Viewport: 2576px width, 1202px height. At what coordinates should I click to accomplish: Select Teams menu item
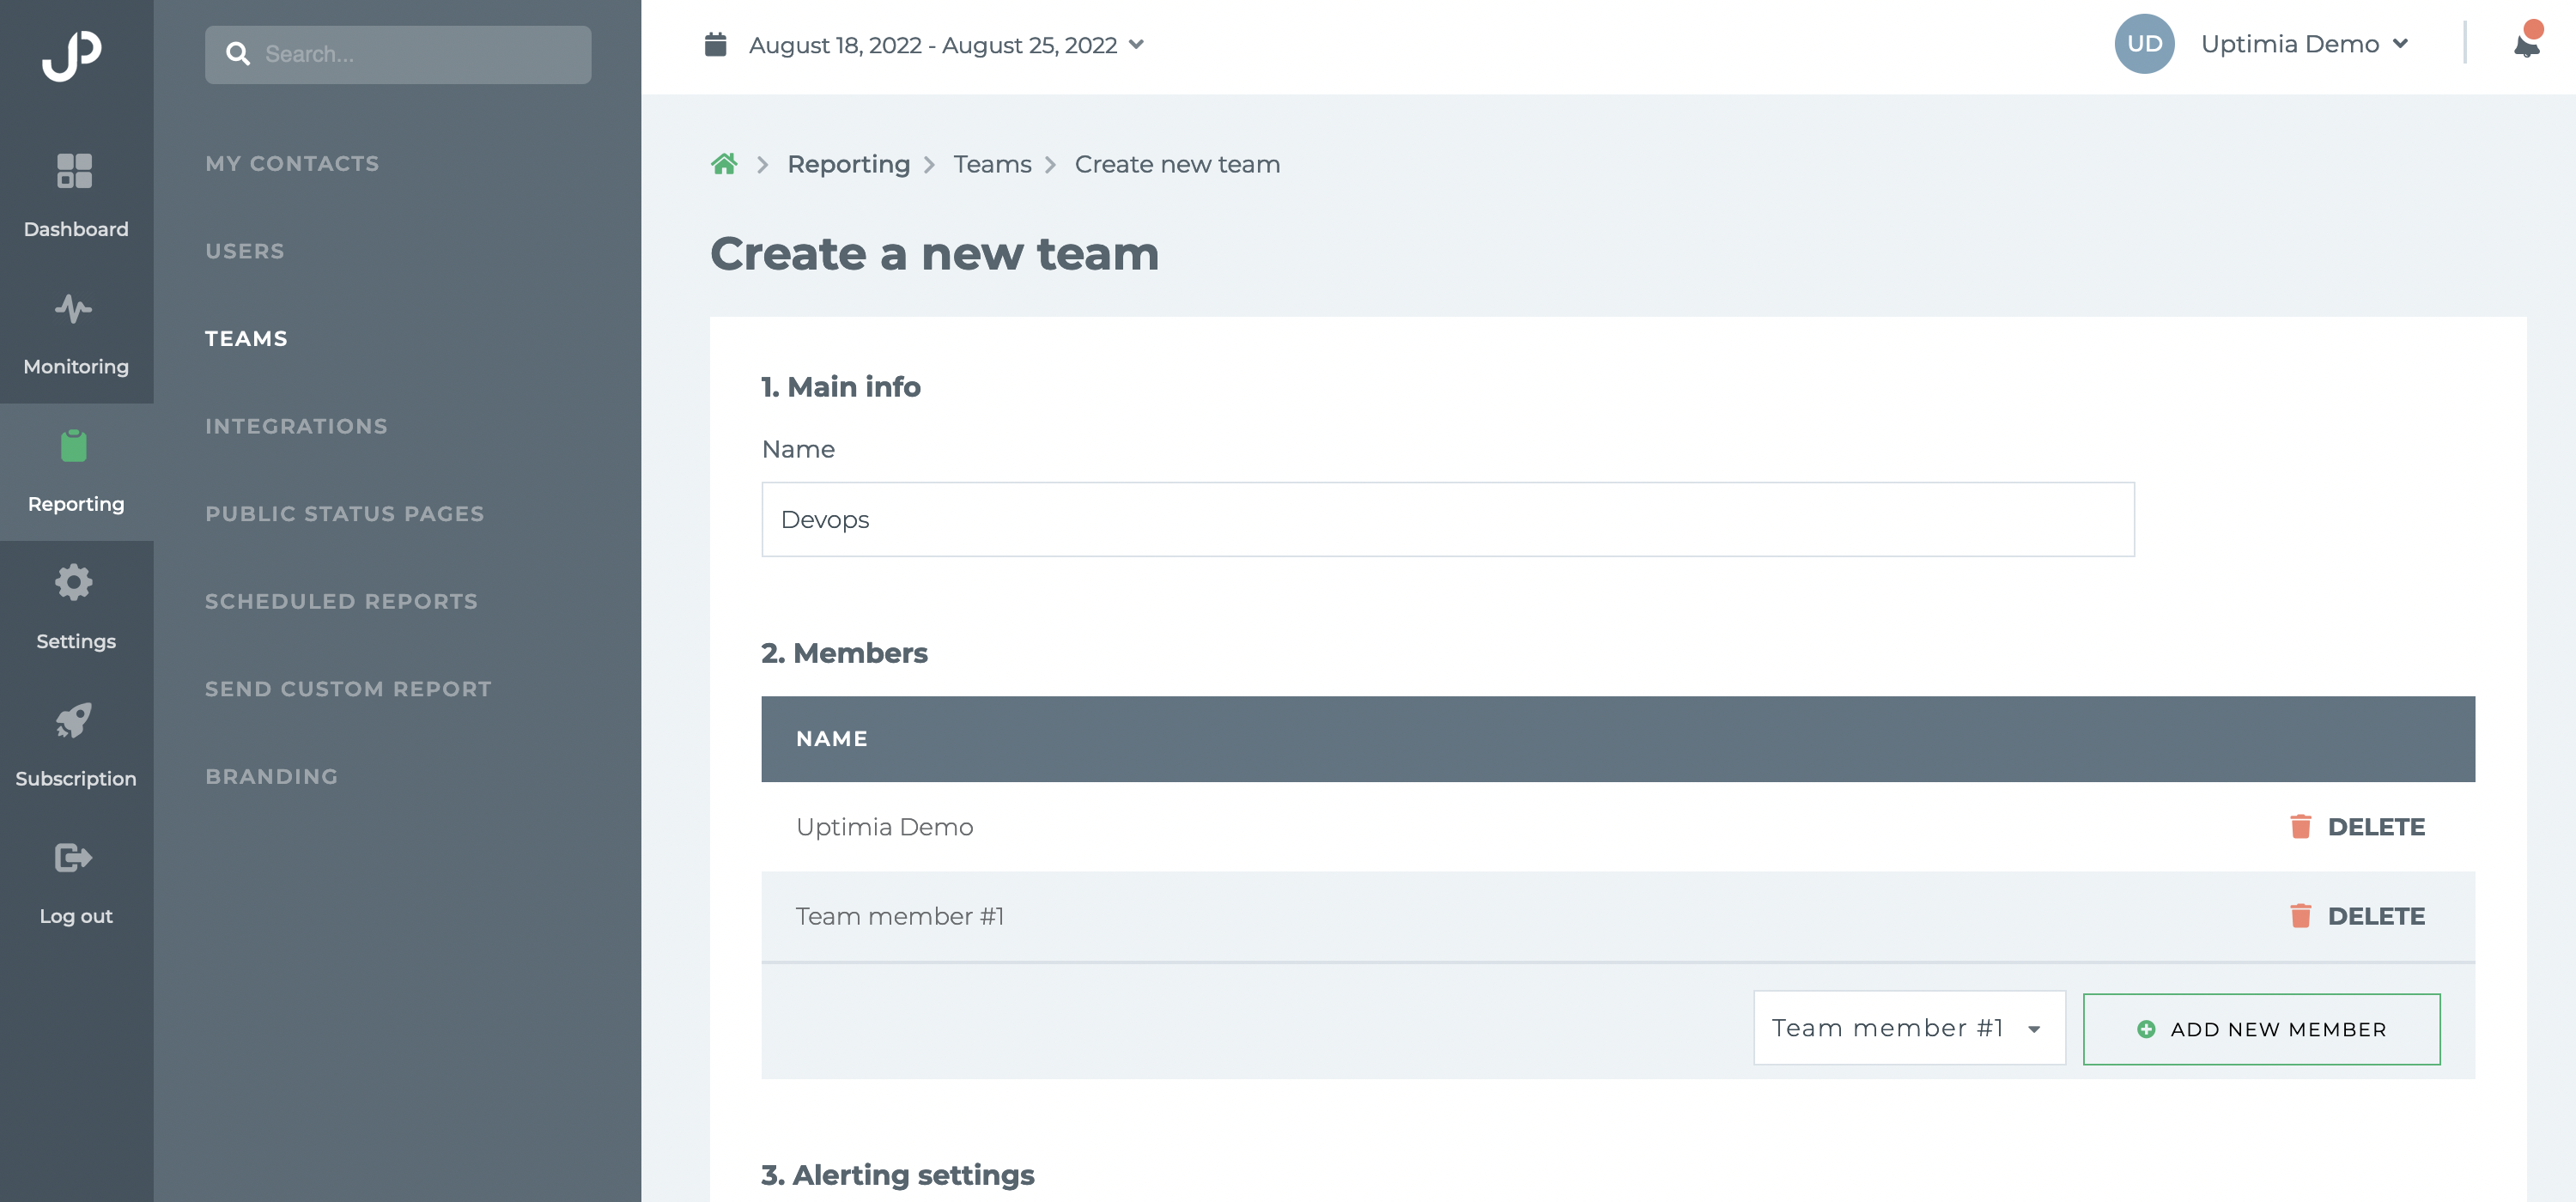(246, 339)
